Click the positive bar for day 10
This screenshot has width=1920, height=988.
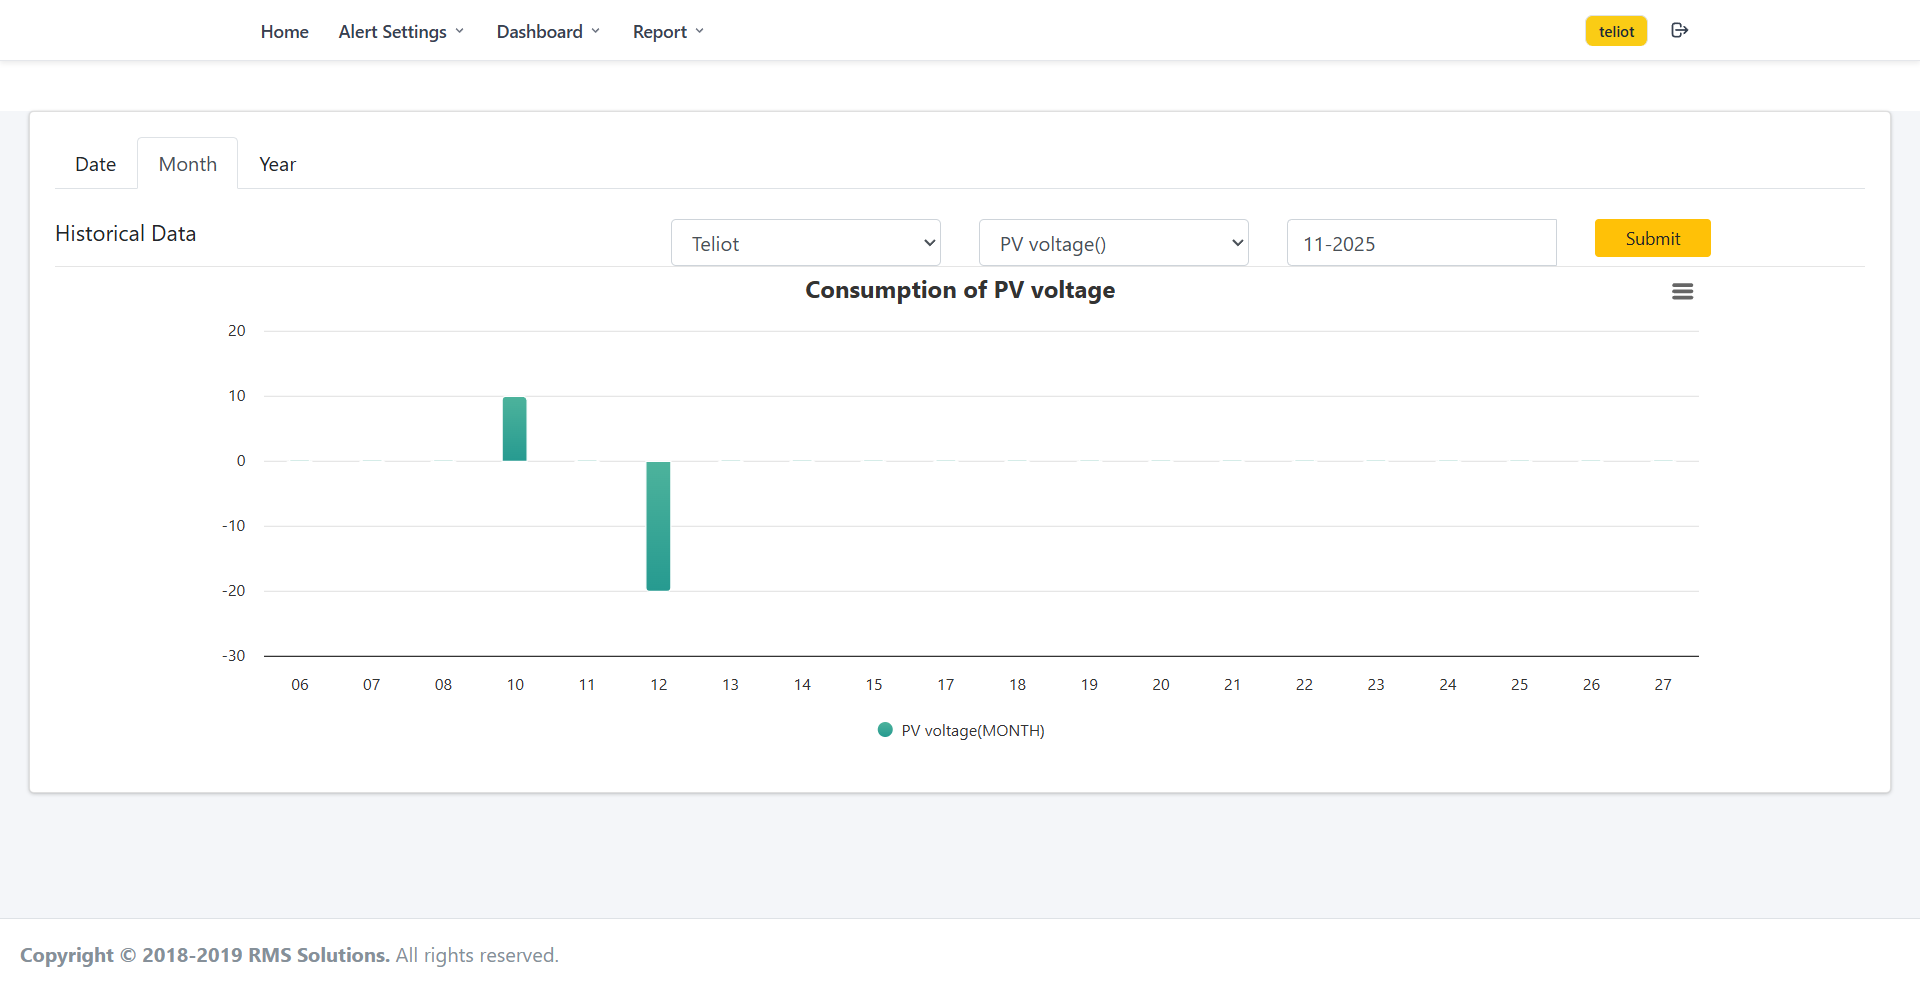coord(514,429)
